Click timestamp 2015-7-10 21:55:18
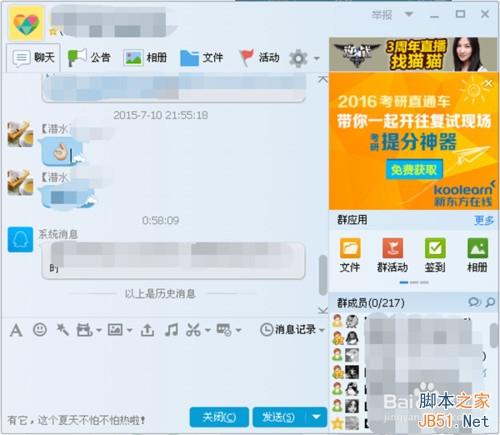 (x=160, y=115)
